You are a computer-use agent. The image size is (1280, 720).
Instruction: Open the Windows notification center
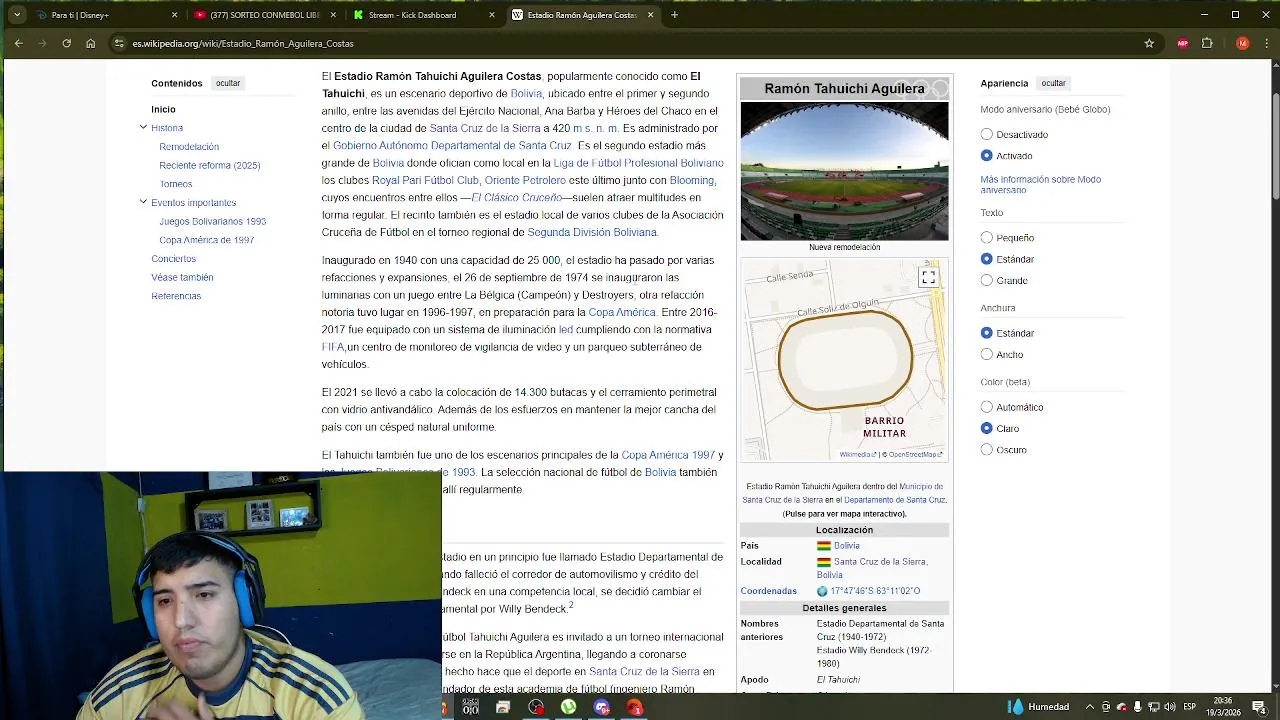click(x=1259, y=707)
